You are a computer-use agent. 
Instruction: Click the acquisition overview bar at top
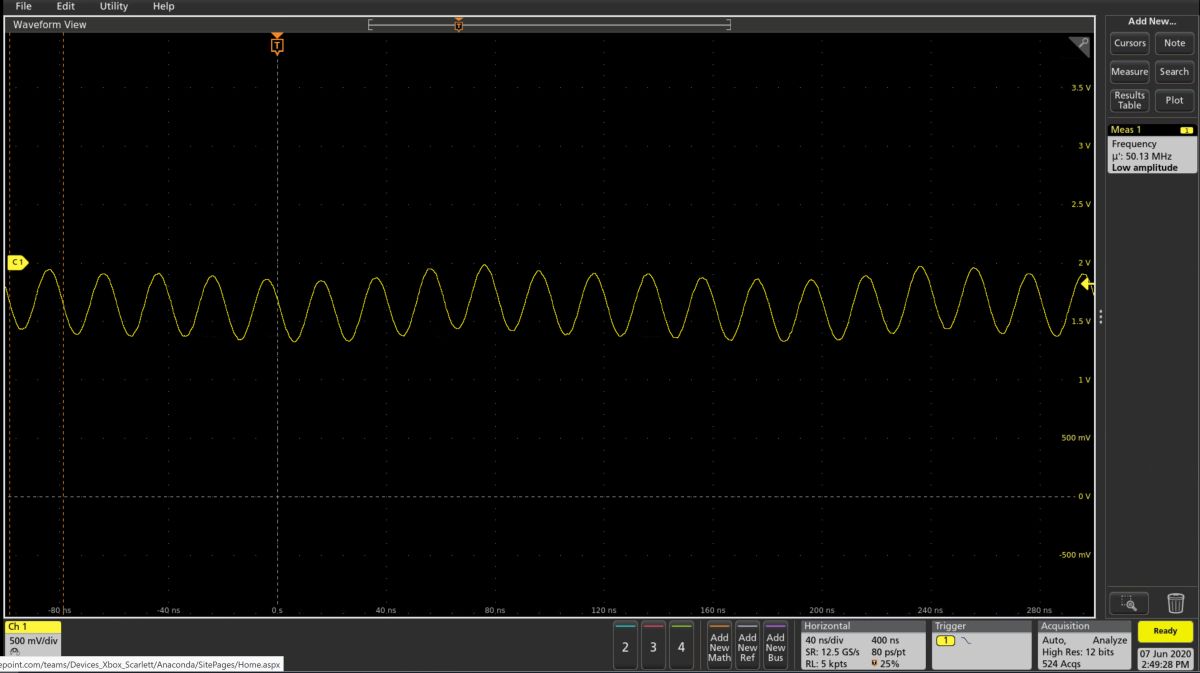tap(549, 24)
